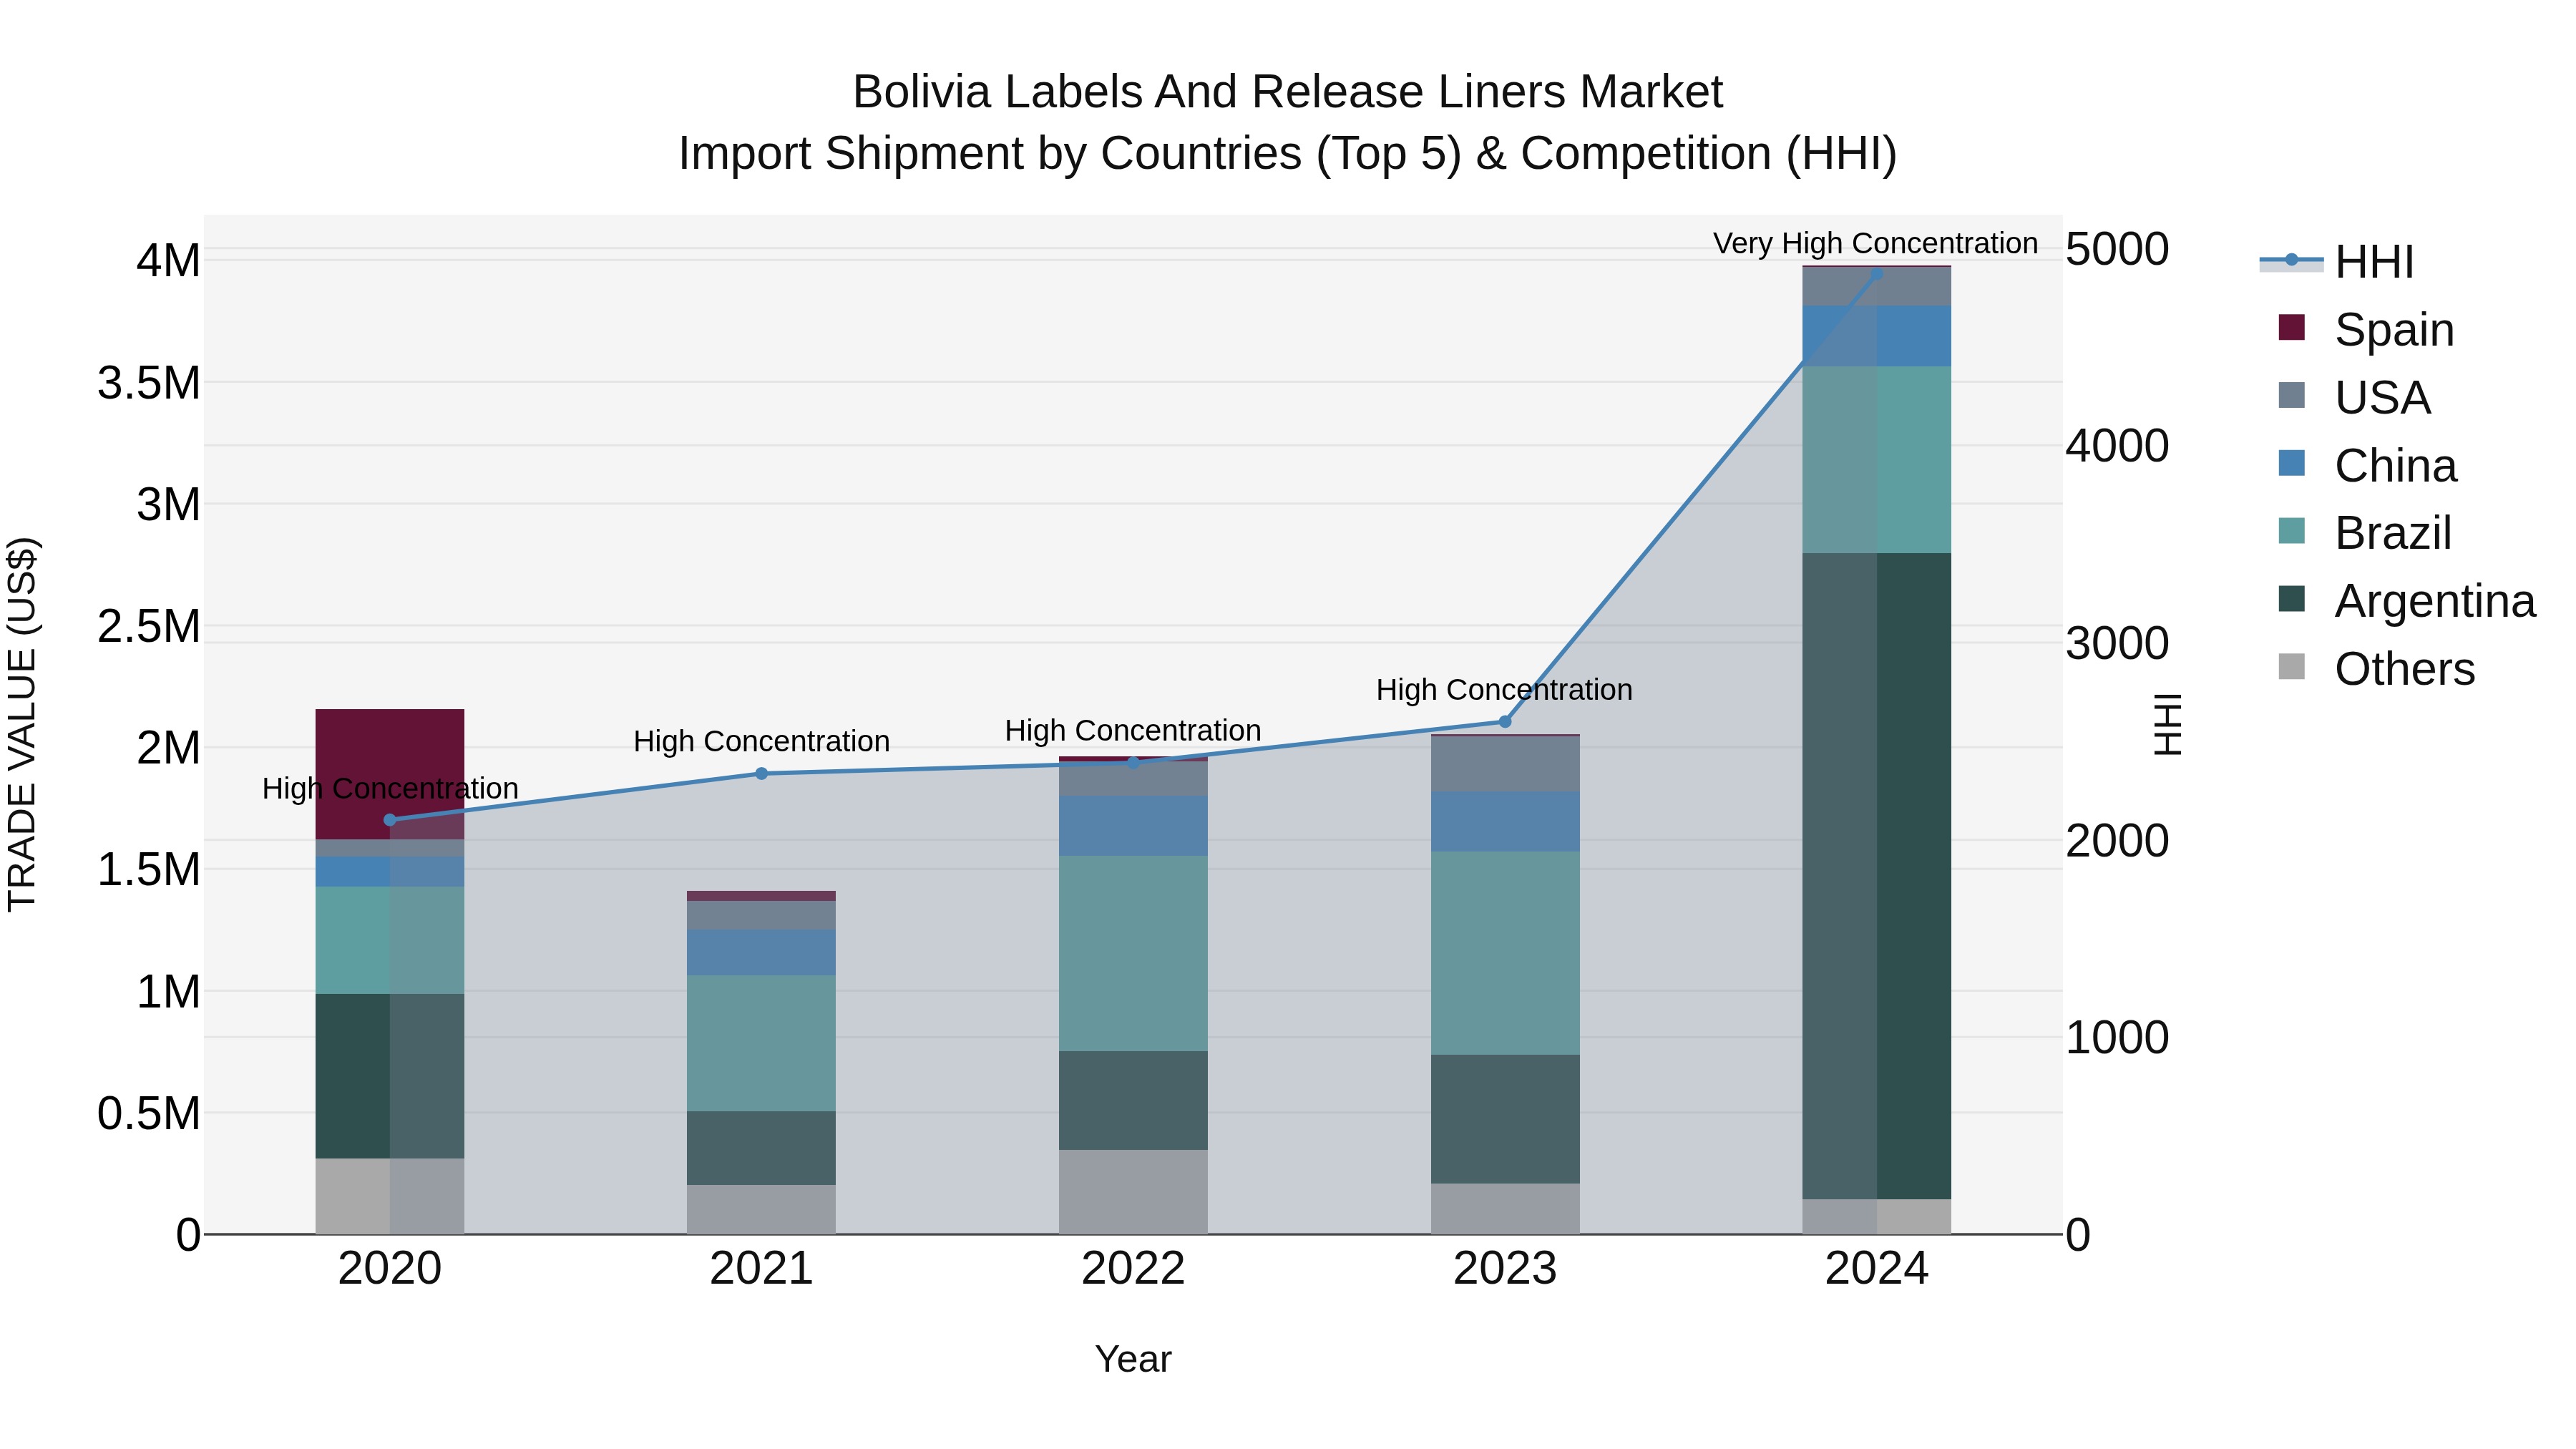Select the USA segment of 2023 bar

coord(1505,764)
